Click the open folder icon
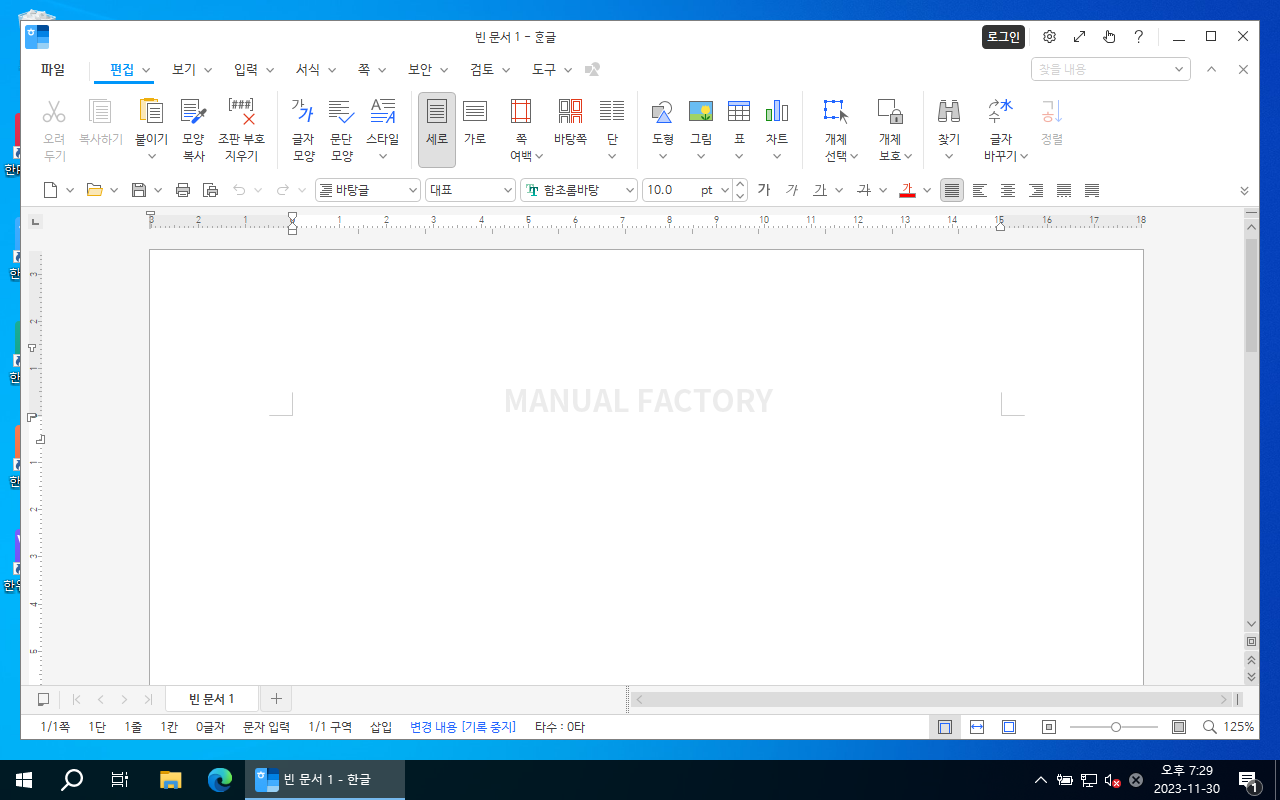 coord(95,190)
